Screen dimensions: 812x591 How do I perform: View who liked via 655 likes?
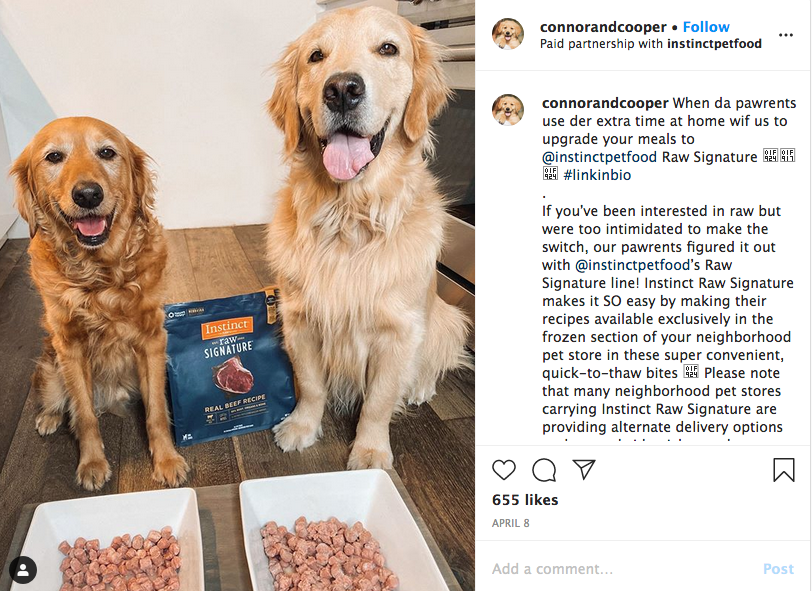pos(525,500)
